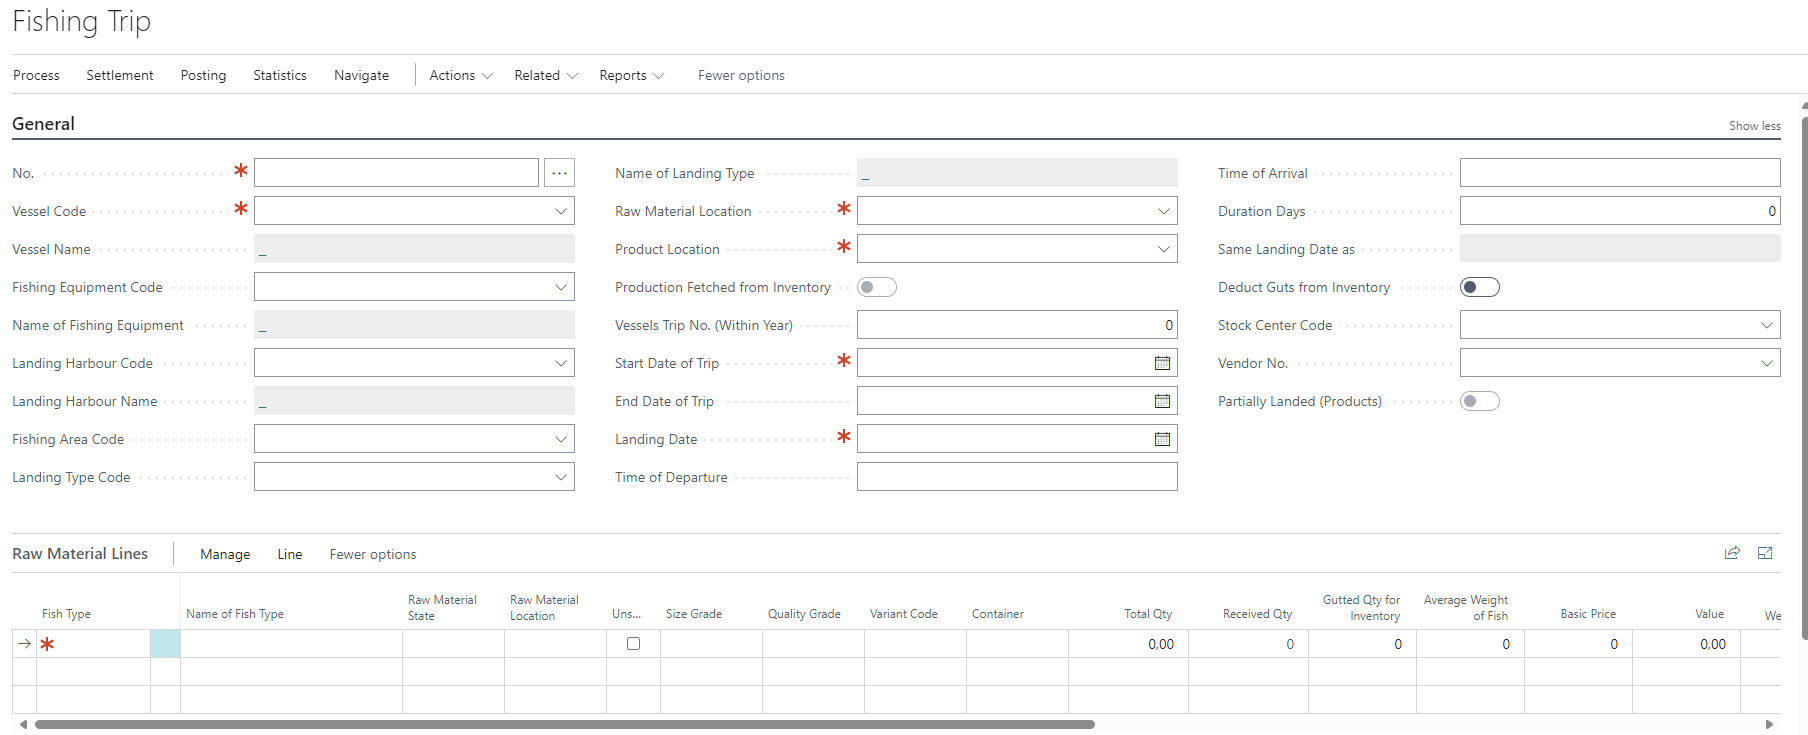The height and width of the screenshot is (735, 1808).
Task: Click the right scroll arrow of horizontal scrollbar
Action: (x=1769, y=724)
